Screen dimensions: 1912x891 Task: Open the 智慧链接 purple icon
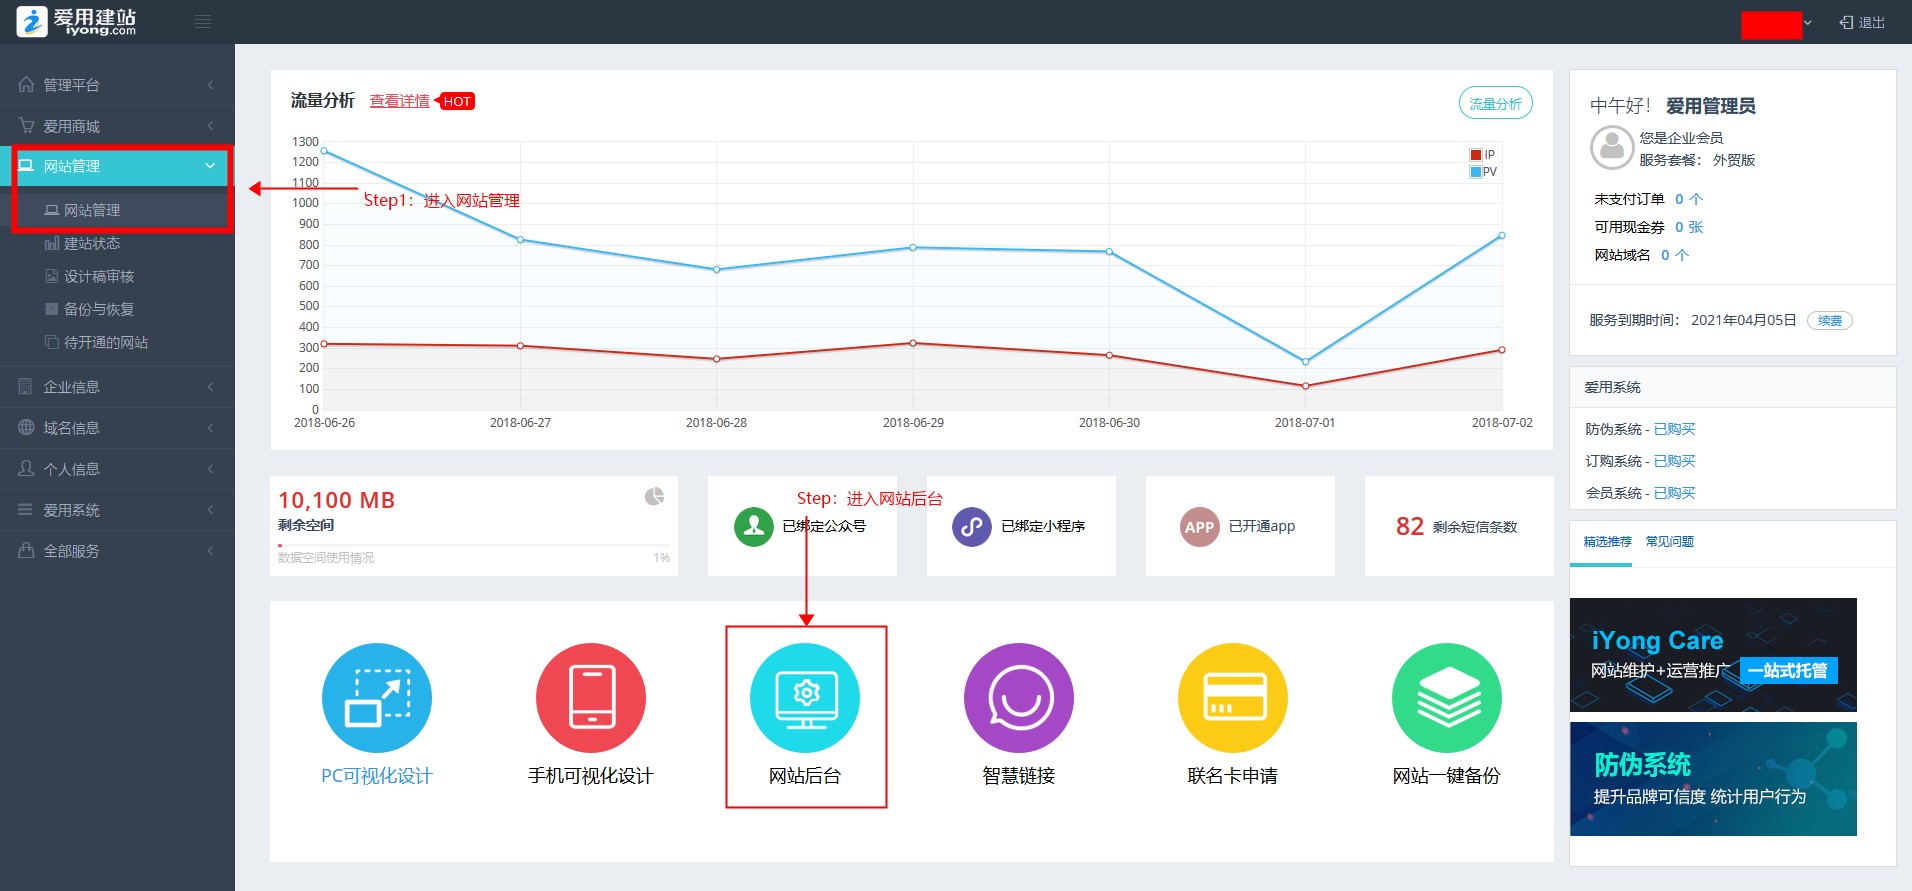coord(1019,698)
